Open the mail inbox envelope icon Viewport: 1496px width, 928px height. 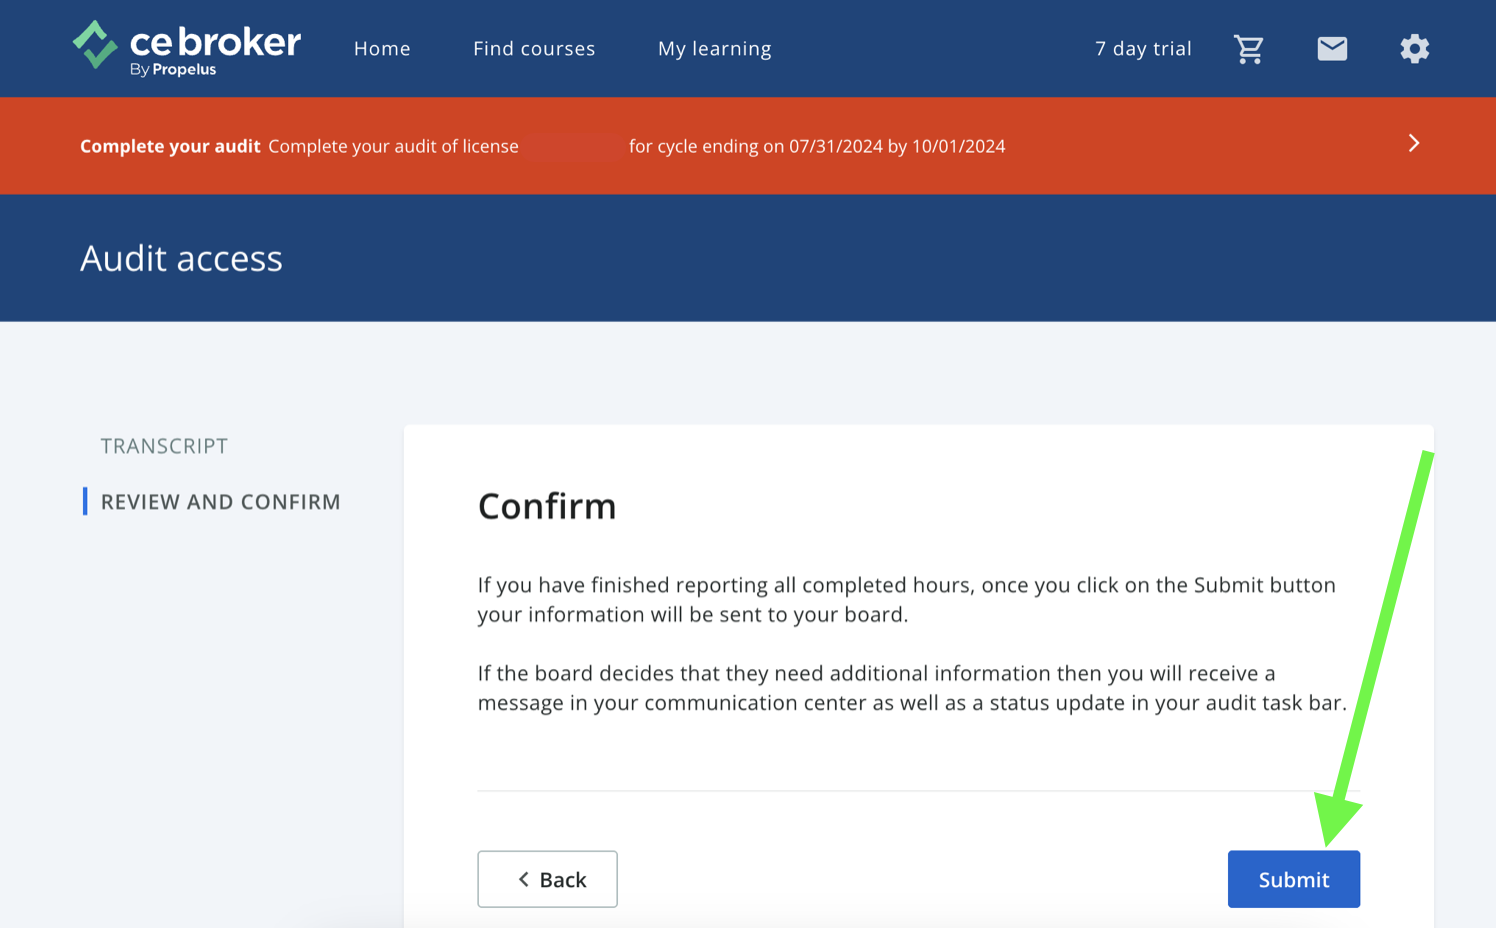pyautogui.click(x=1332, y=49)
